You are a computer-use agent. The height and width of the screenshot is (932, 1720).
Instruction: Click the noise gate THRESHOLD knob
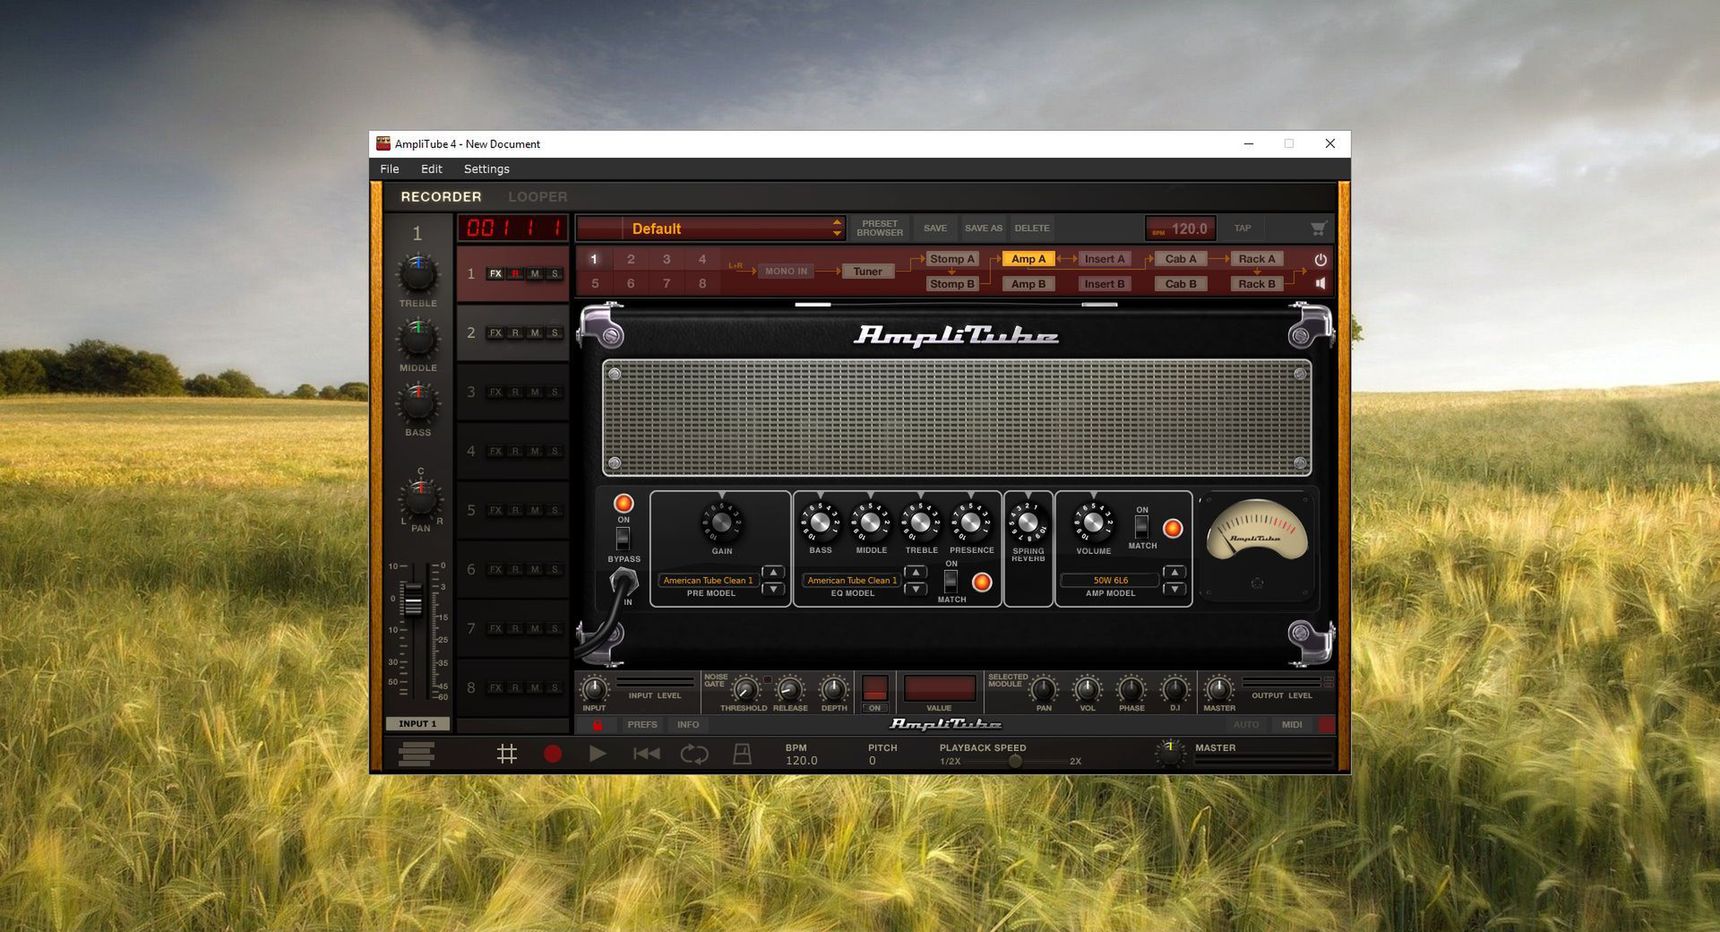click(745, 689)
